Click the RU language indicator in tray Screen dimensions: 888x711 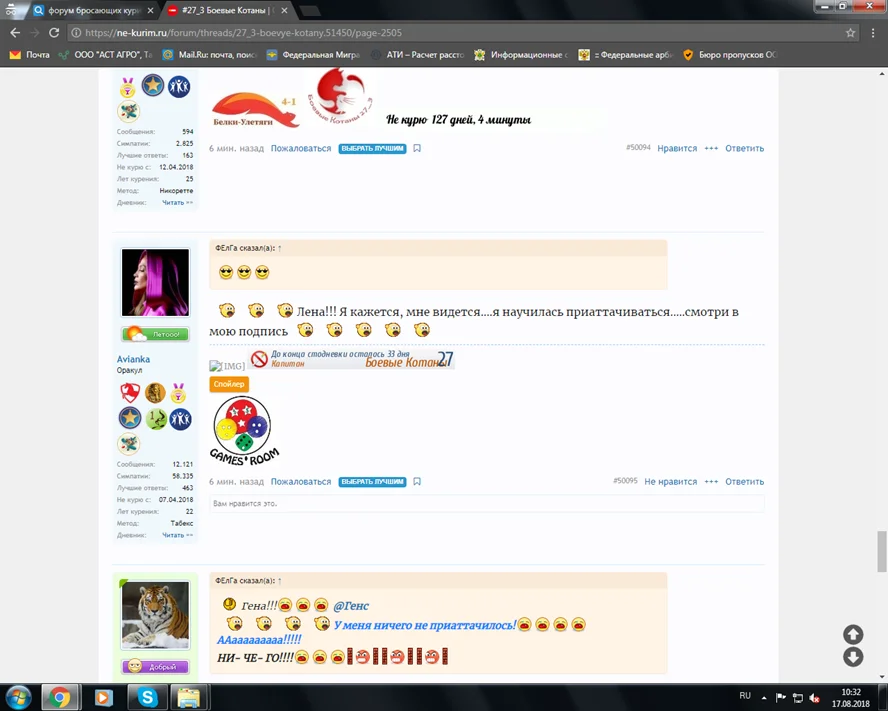click(745, 696)
